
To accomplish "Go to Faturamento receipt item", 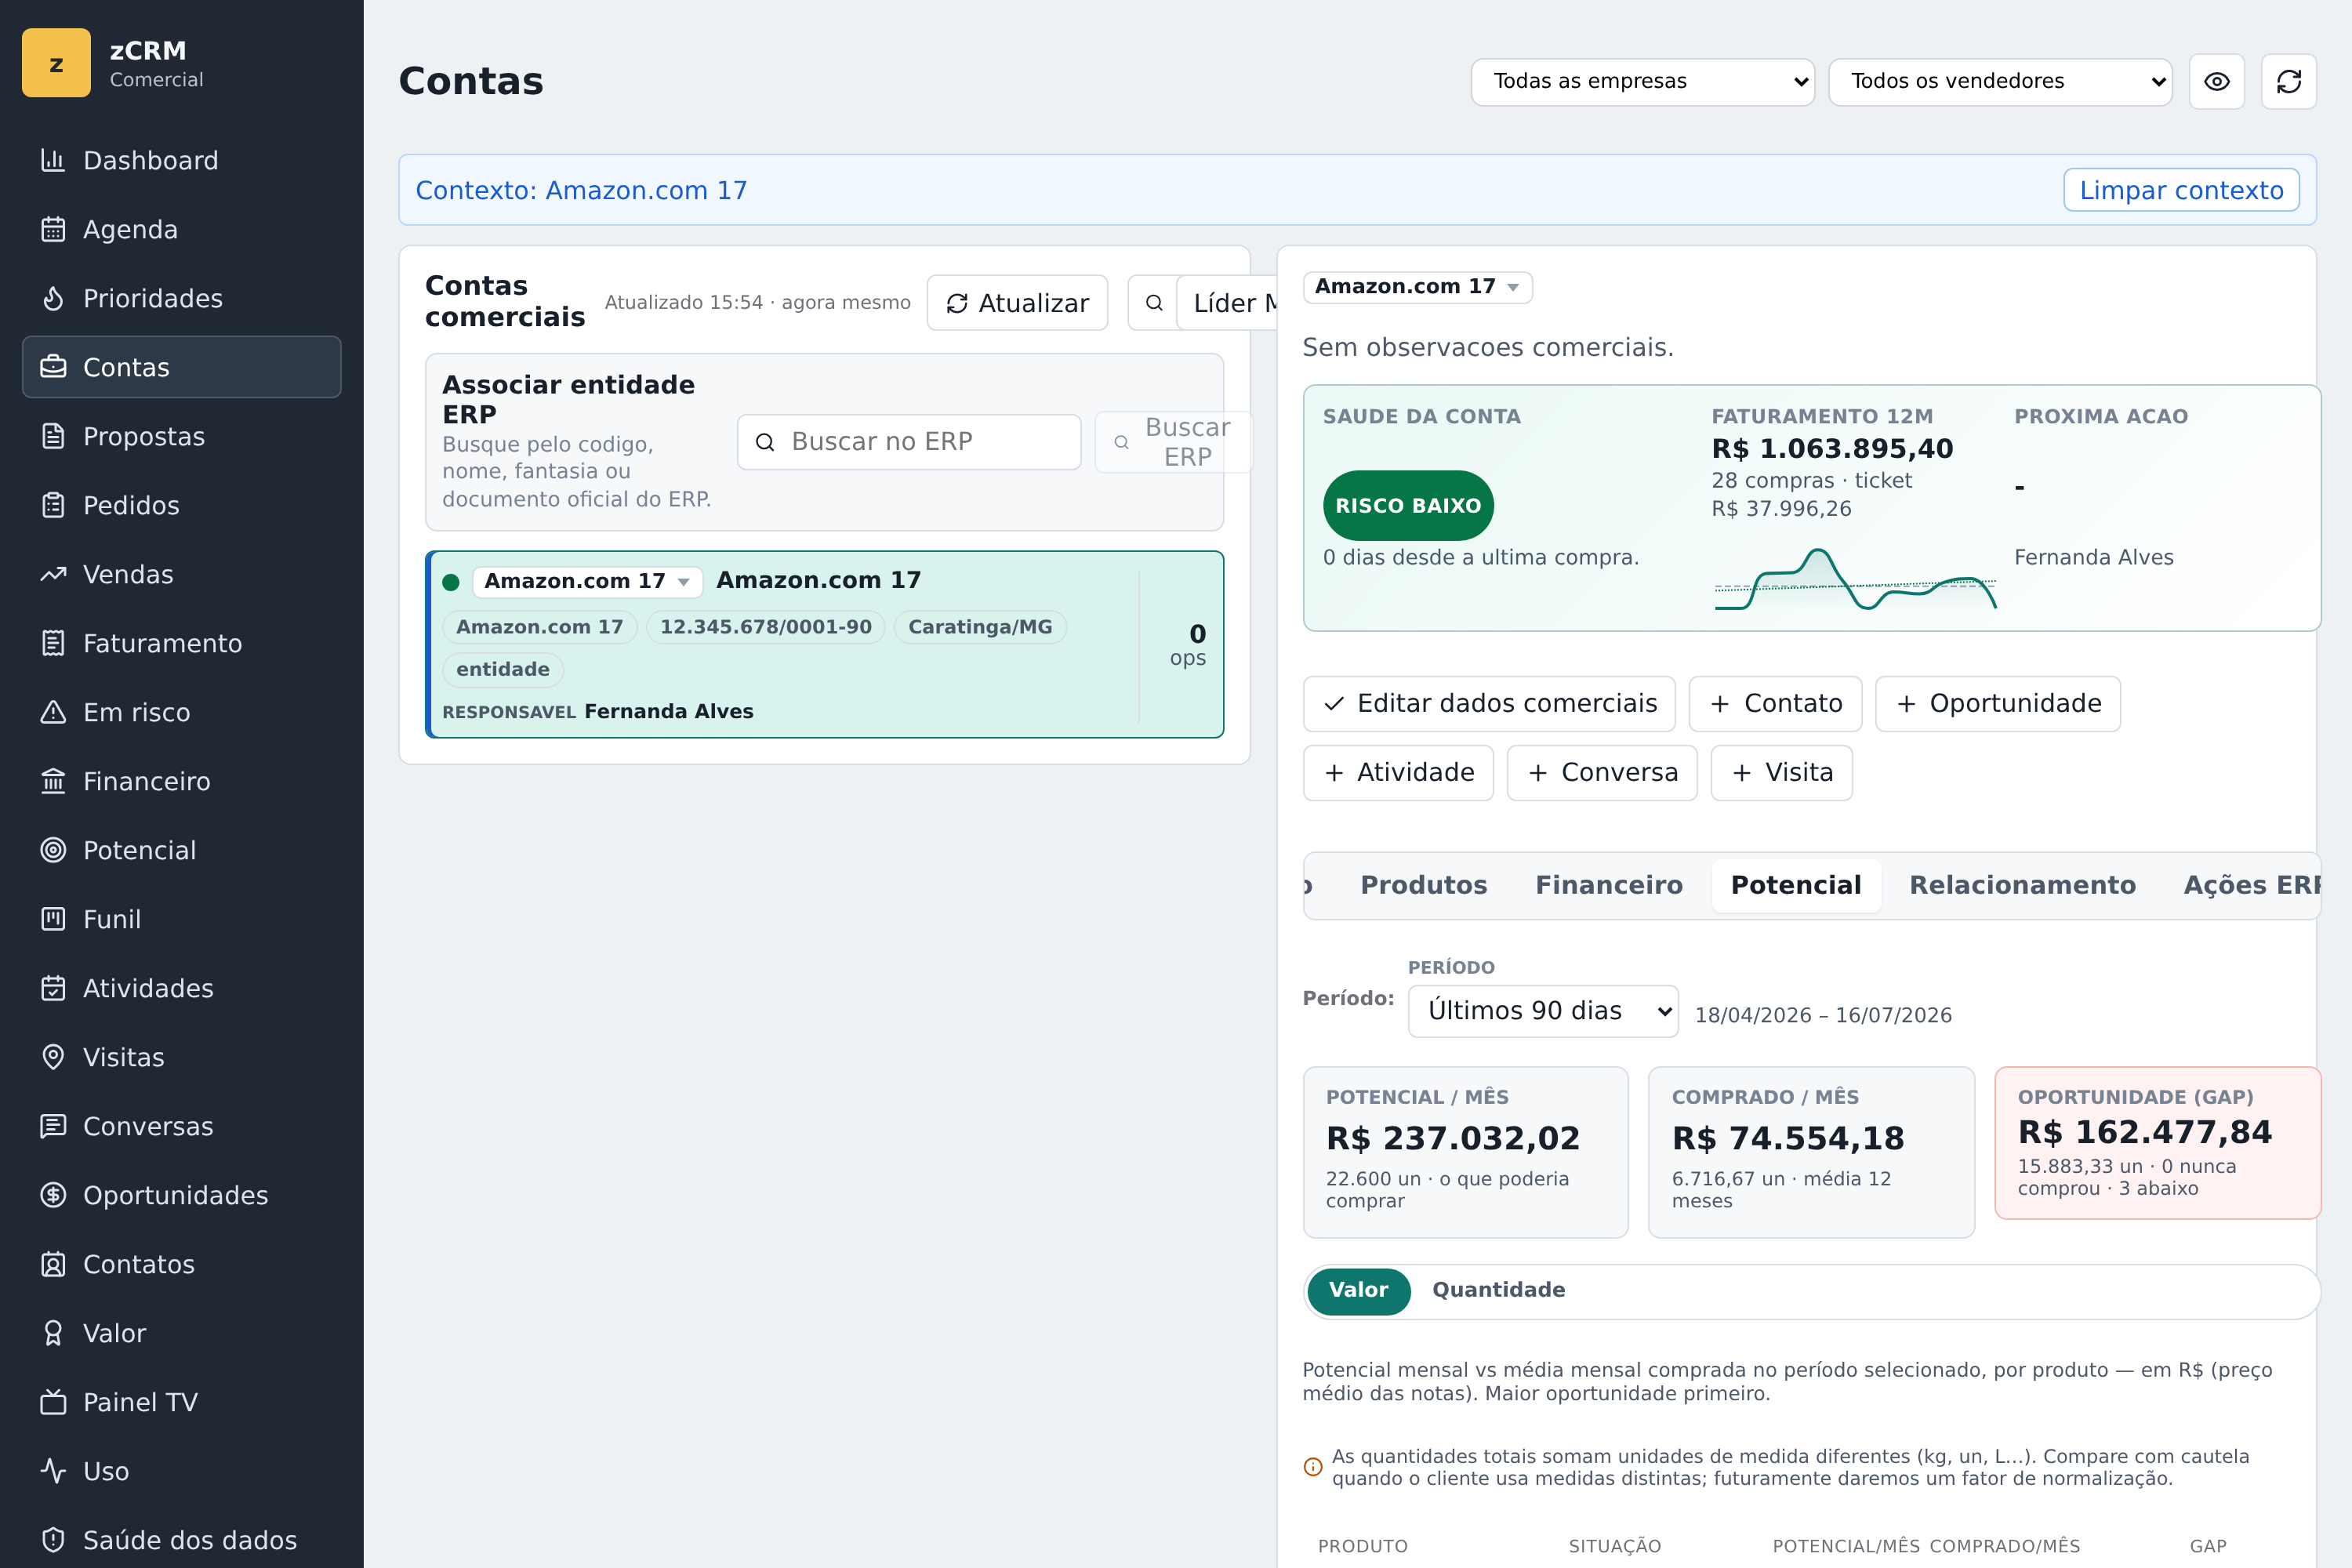I will pos(181,643).
